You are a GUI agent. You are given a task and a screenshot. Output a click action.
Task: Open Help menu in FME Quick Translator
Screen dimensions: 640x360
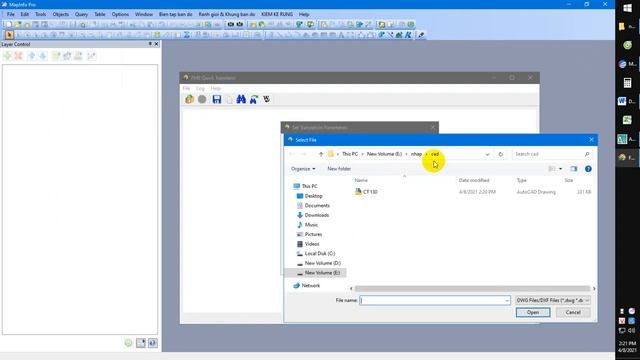[216, 88]
